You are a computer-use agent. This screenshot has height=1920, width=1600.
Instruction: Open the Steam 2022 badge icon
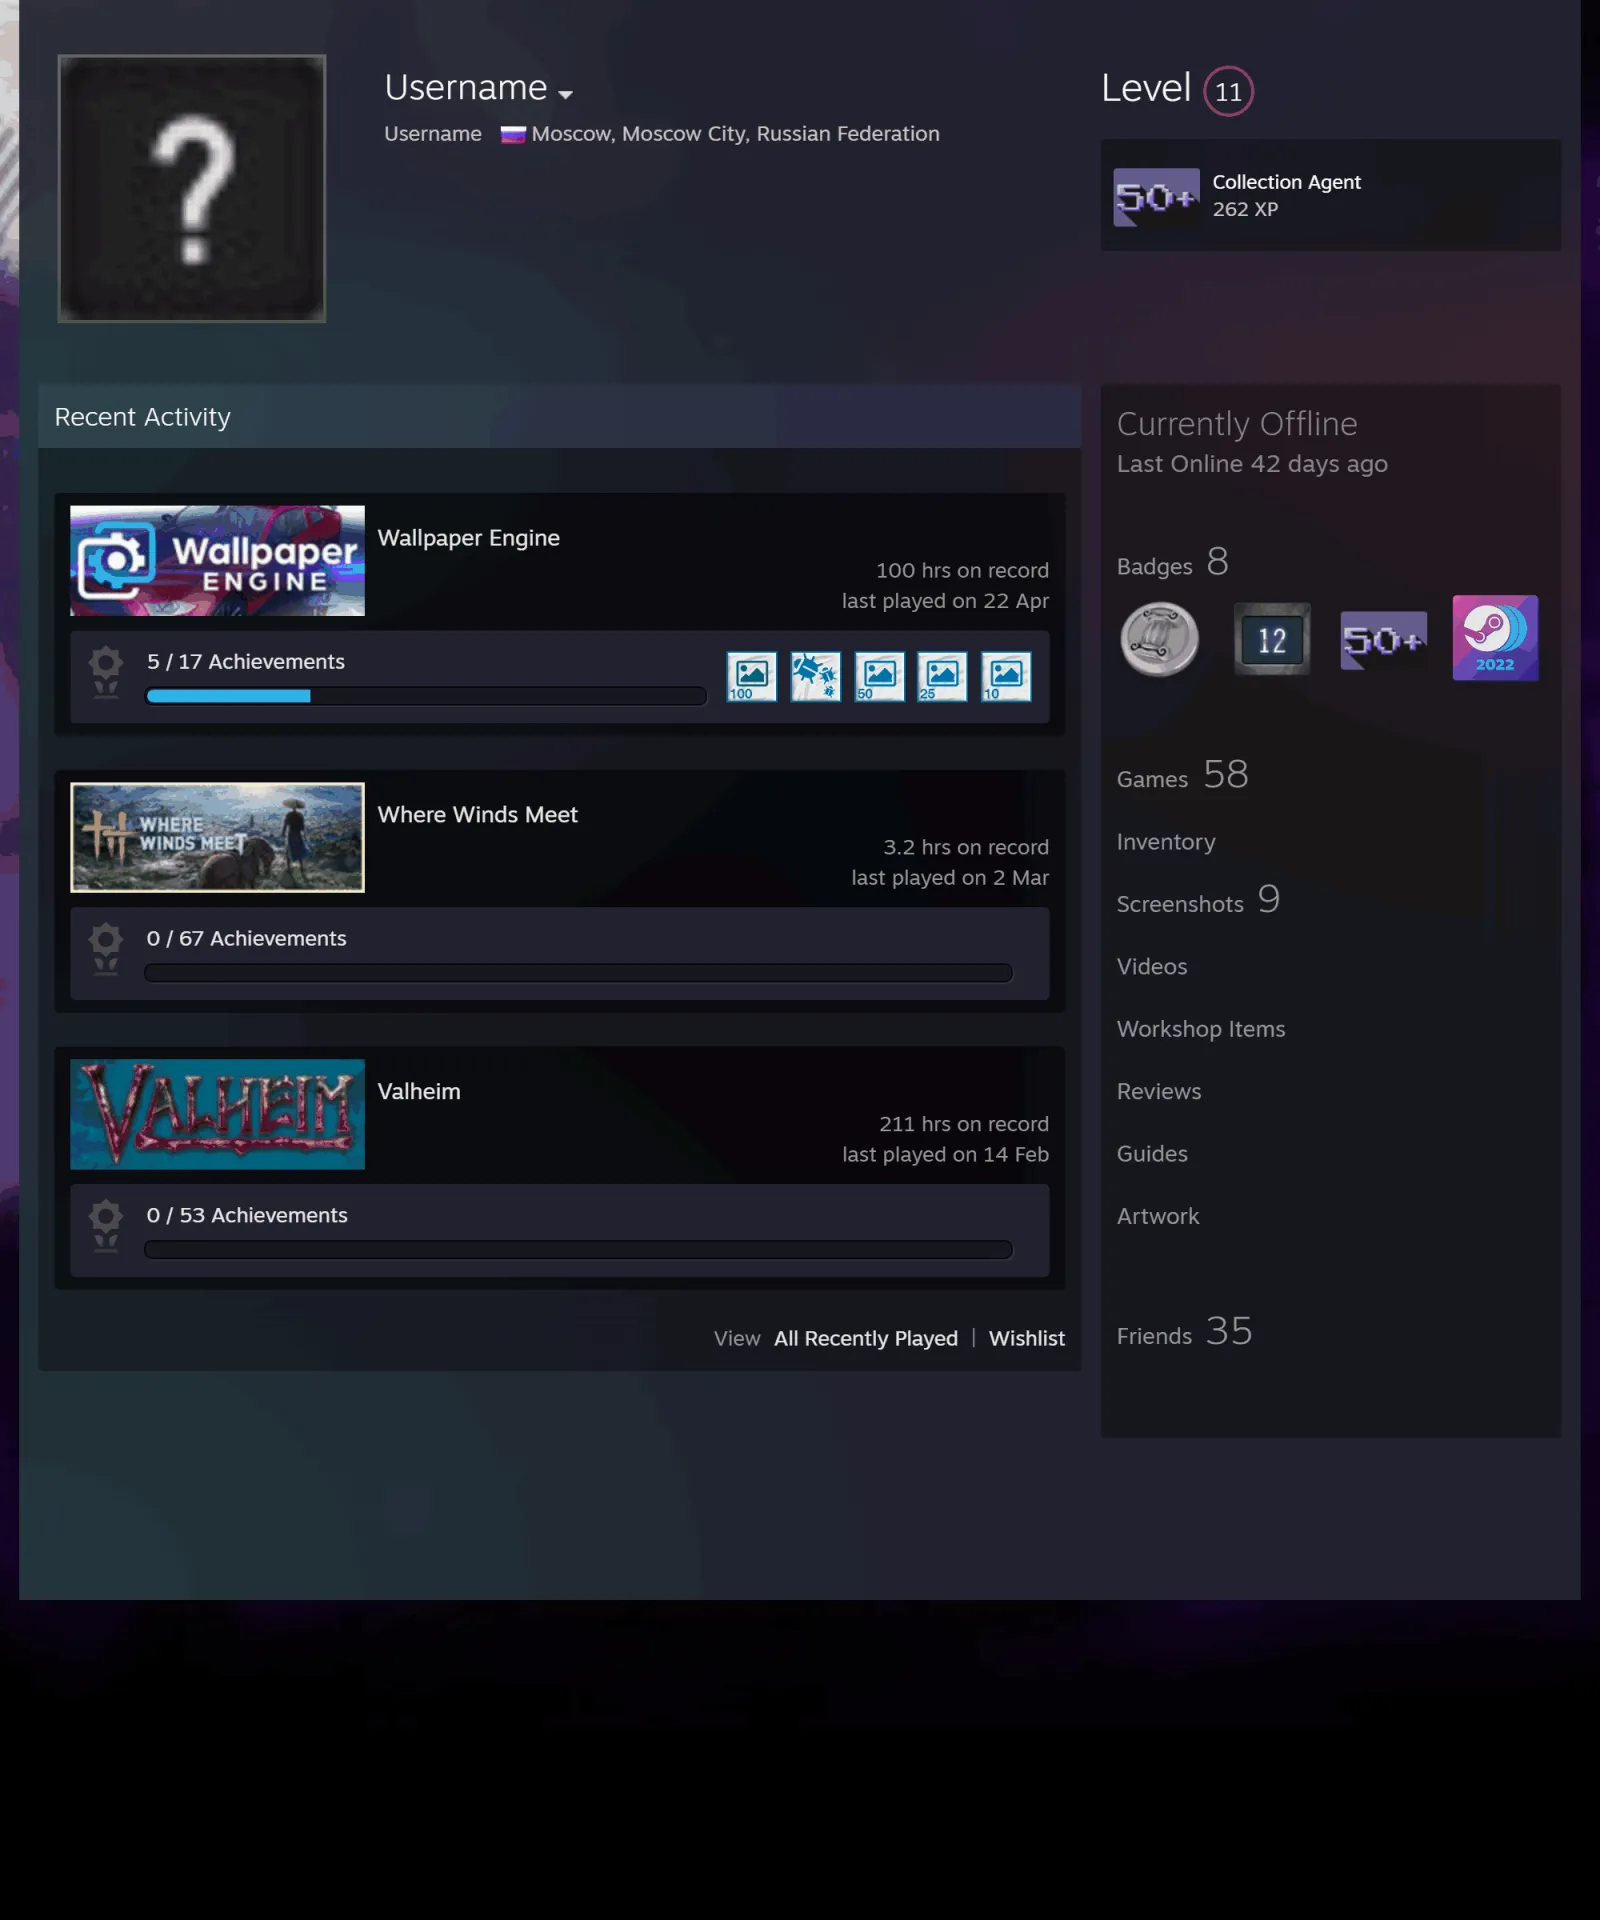click(1495, 638)
